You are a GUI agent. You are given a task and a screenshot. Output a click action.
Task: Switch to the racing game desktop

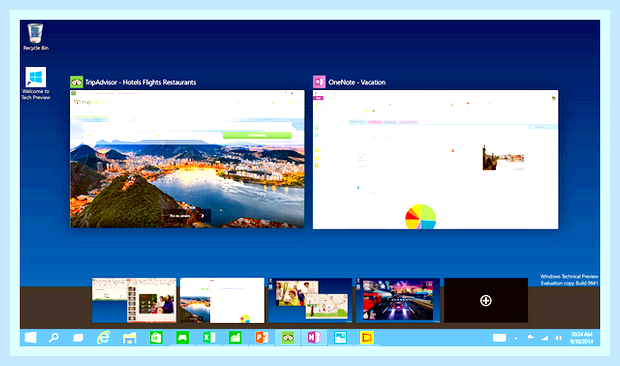pos(398,300)
